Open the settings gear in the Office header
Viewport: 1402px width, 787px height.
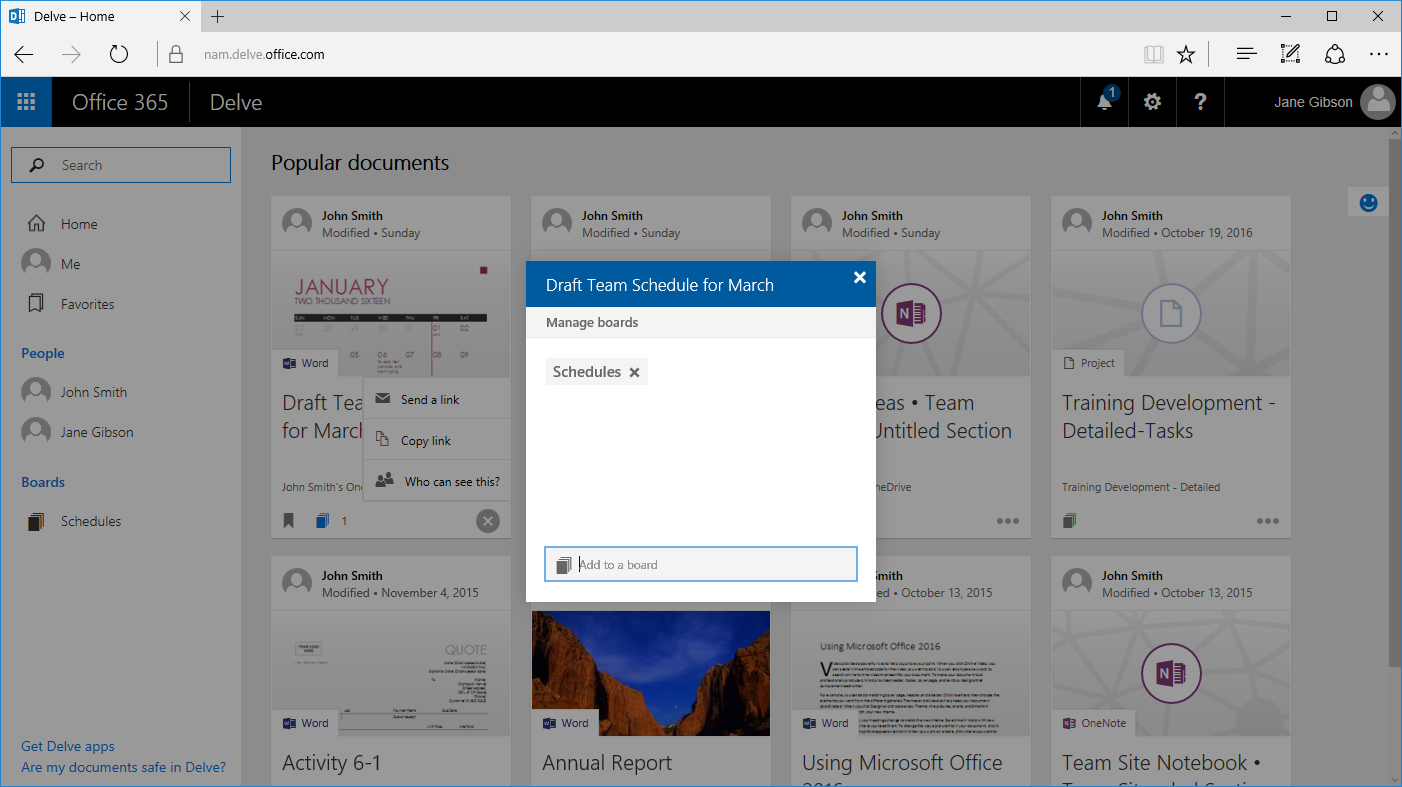1153,102
